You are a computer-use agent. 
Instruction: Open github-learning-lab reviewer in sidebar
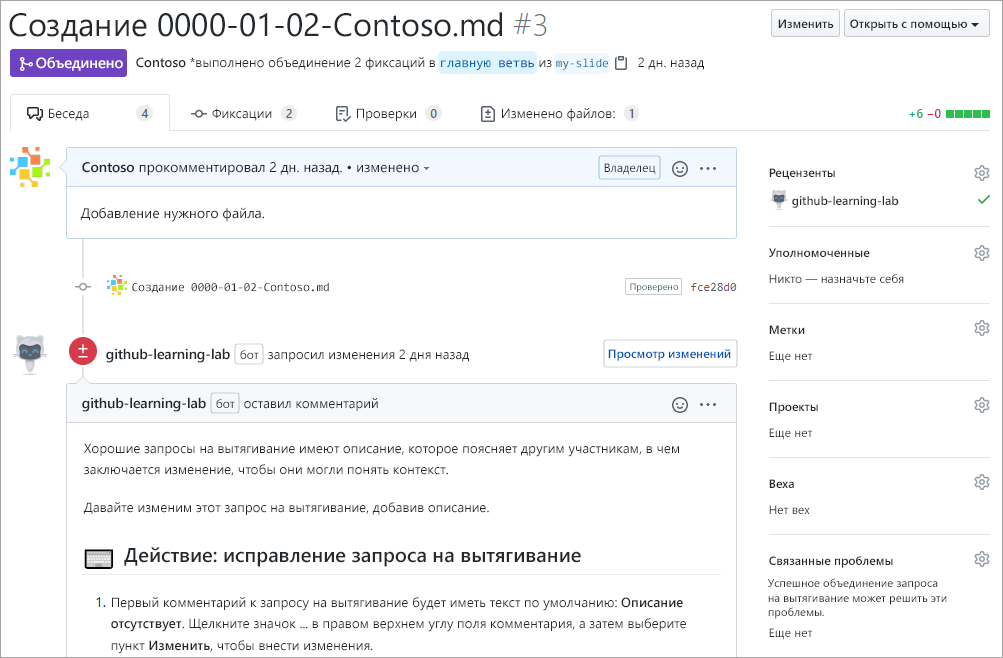[845, 201]
